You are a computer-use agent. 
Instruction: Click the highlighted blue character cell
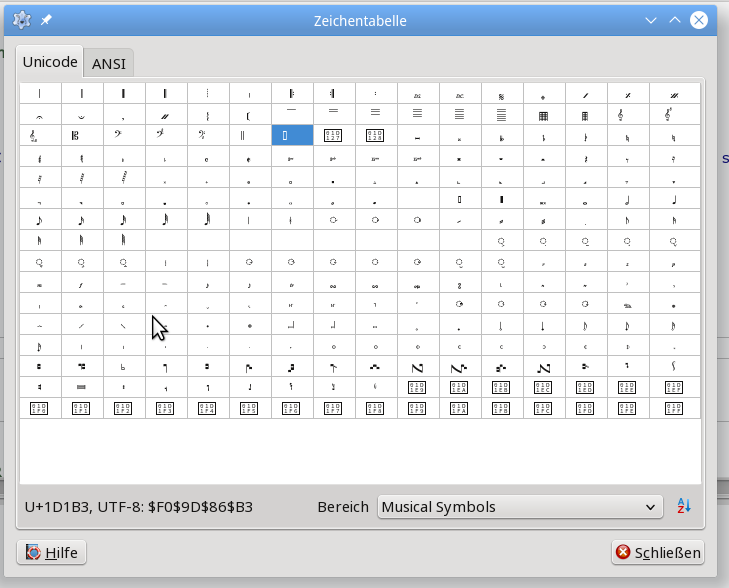[x=291, y=135]
